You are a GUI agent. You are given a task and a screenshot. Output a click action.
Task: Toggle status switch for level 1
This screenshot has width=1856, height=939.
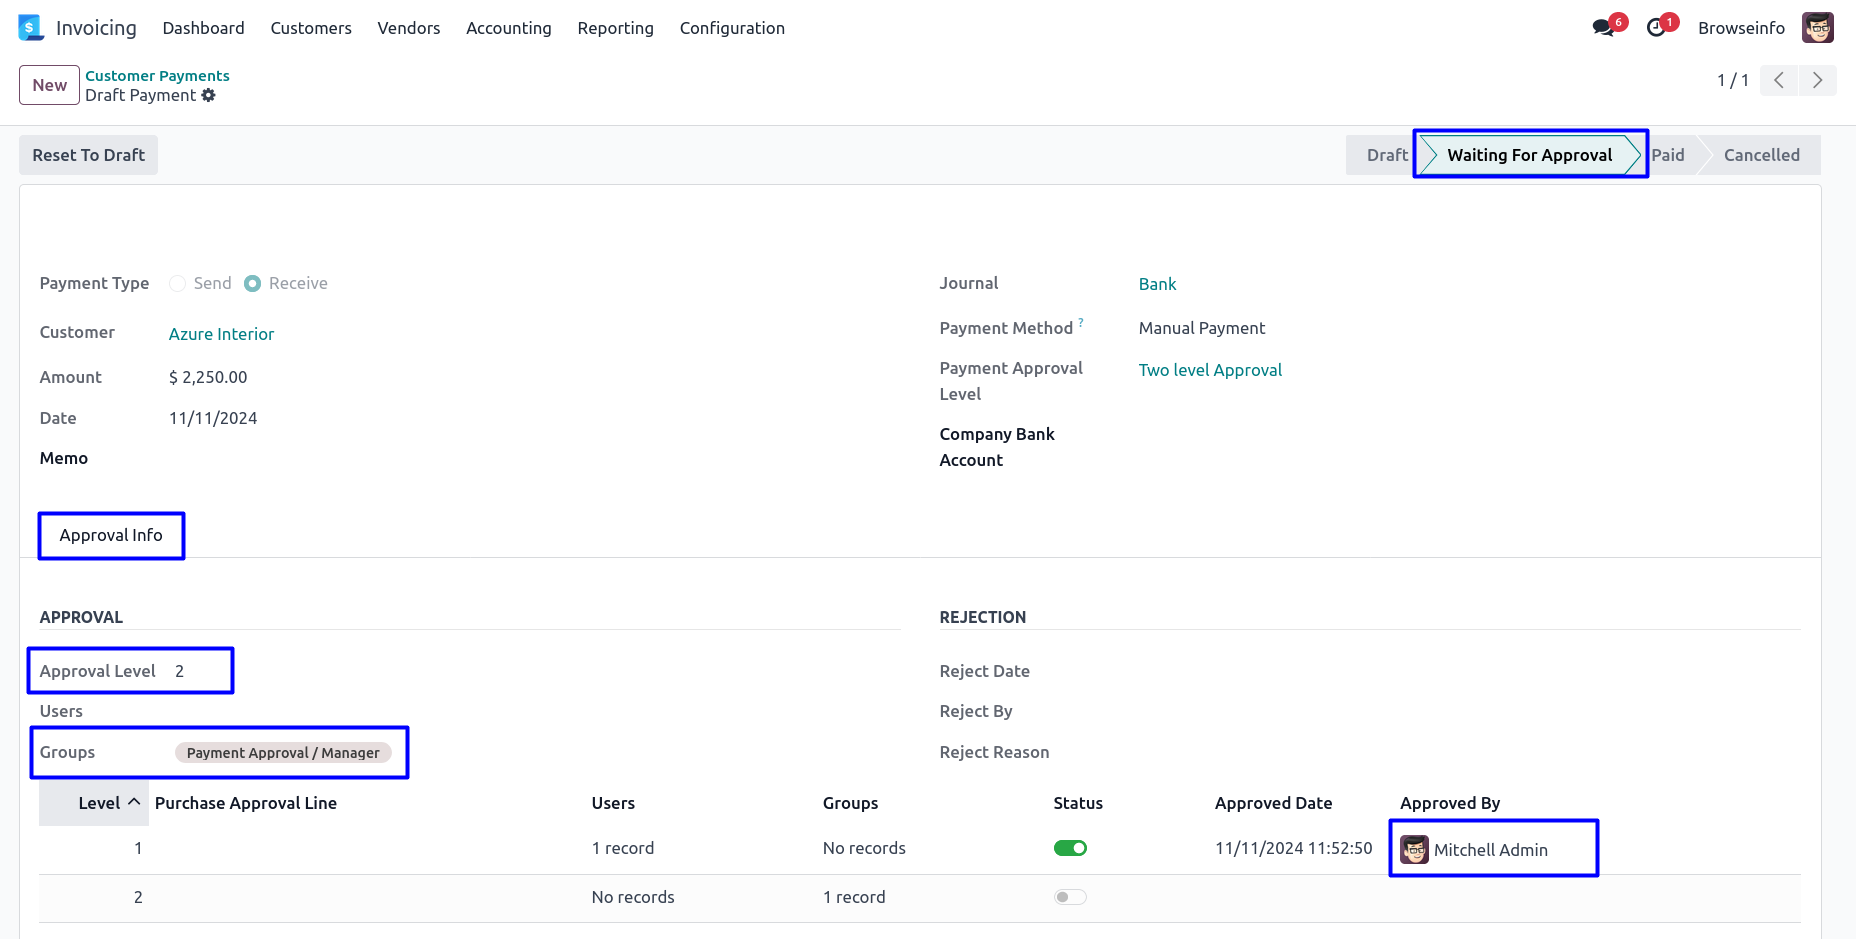[1070, 848]
